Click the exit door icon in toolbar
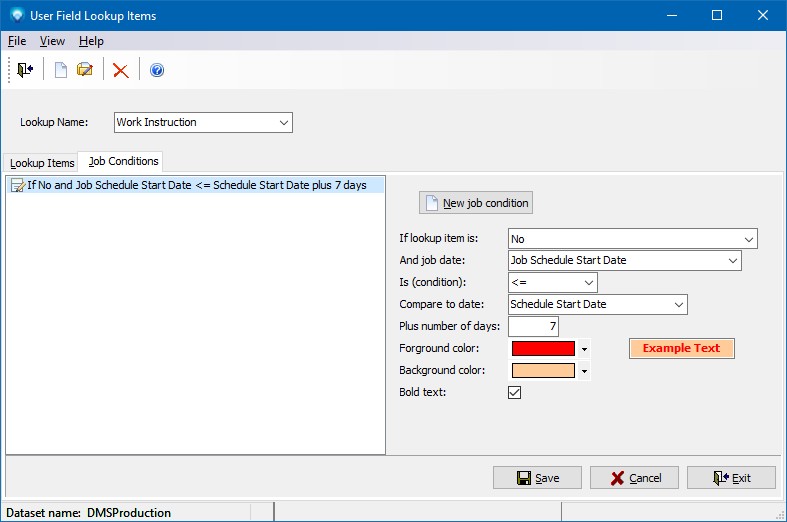The height and width of the screenshot is (522, 787). coord(25,70)
